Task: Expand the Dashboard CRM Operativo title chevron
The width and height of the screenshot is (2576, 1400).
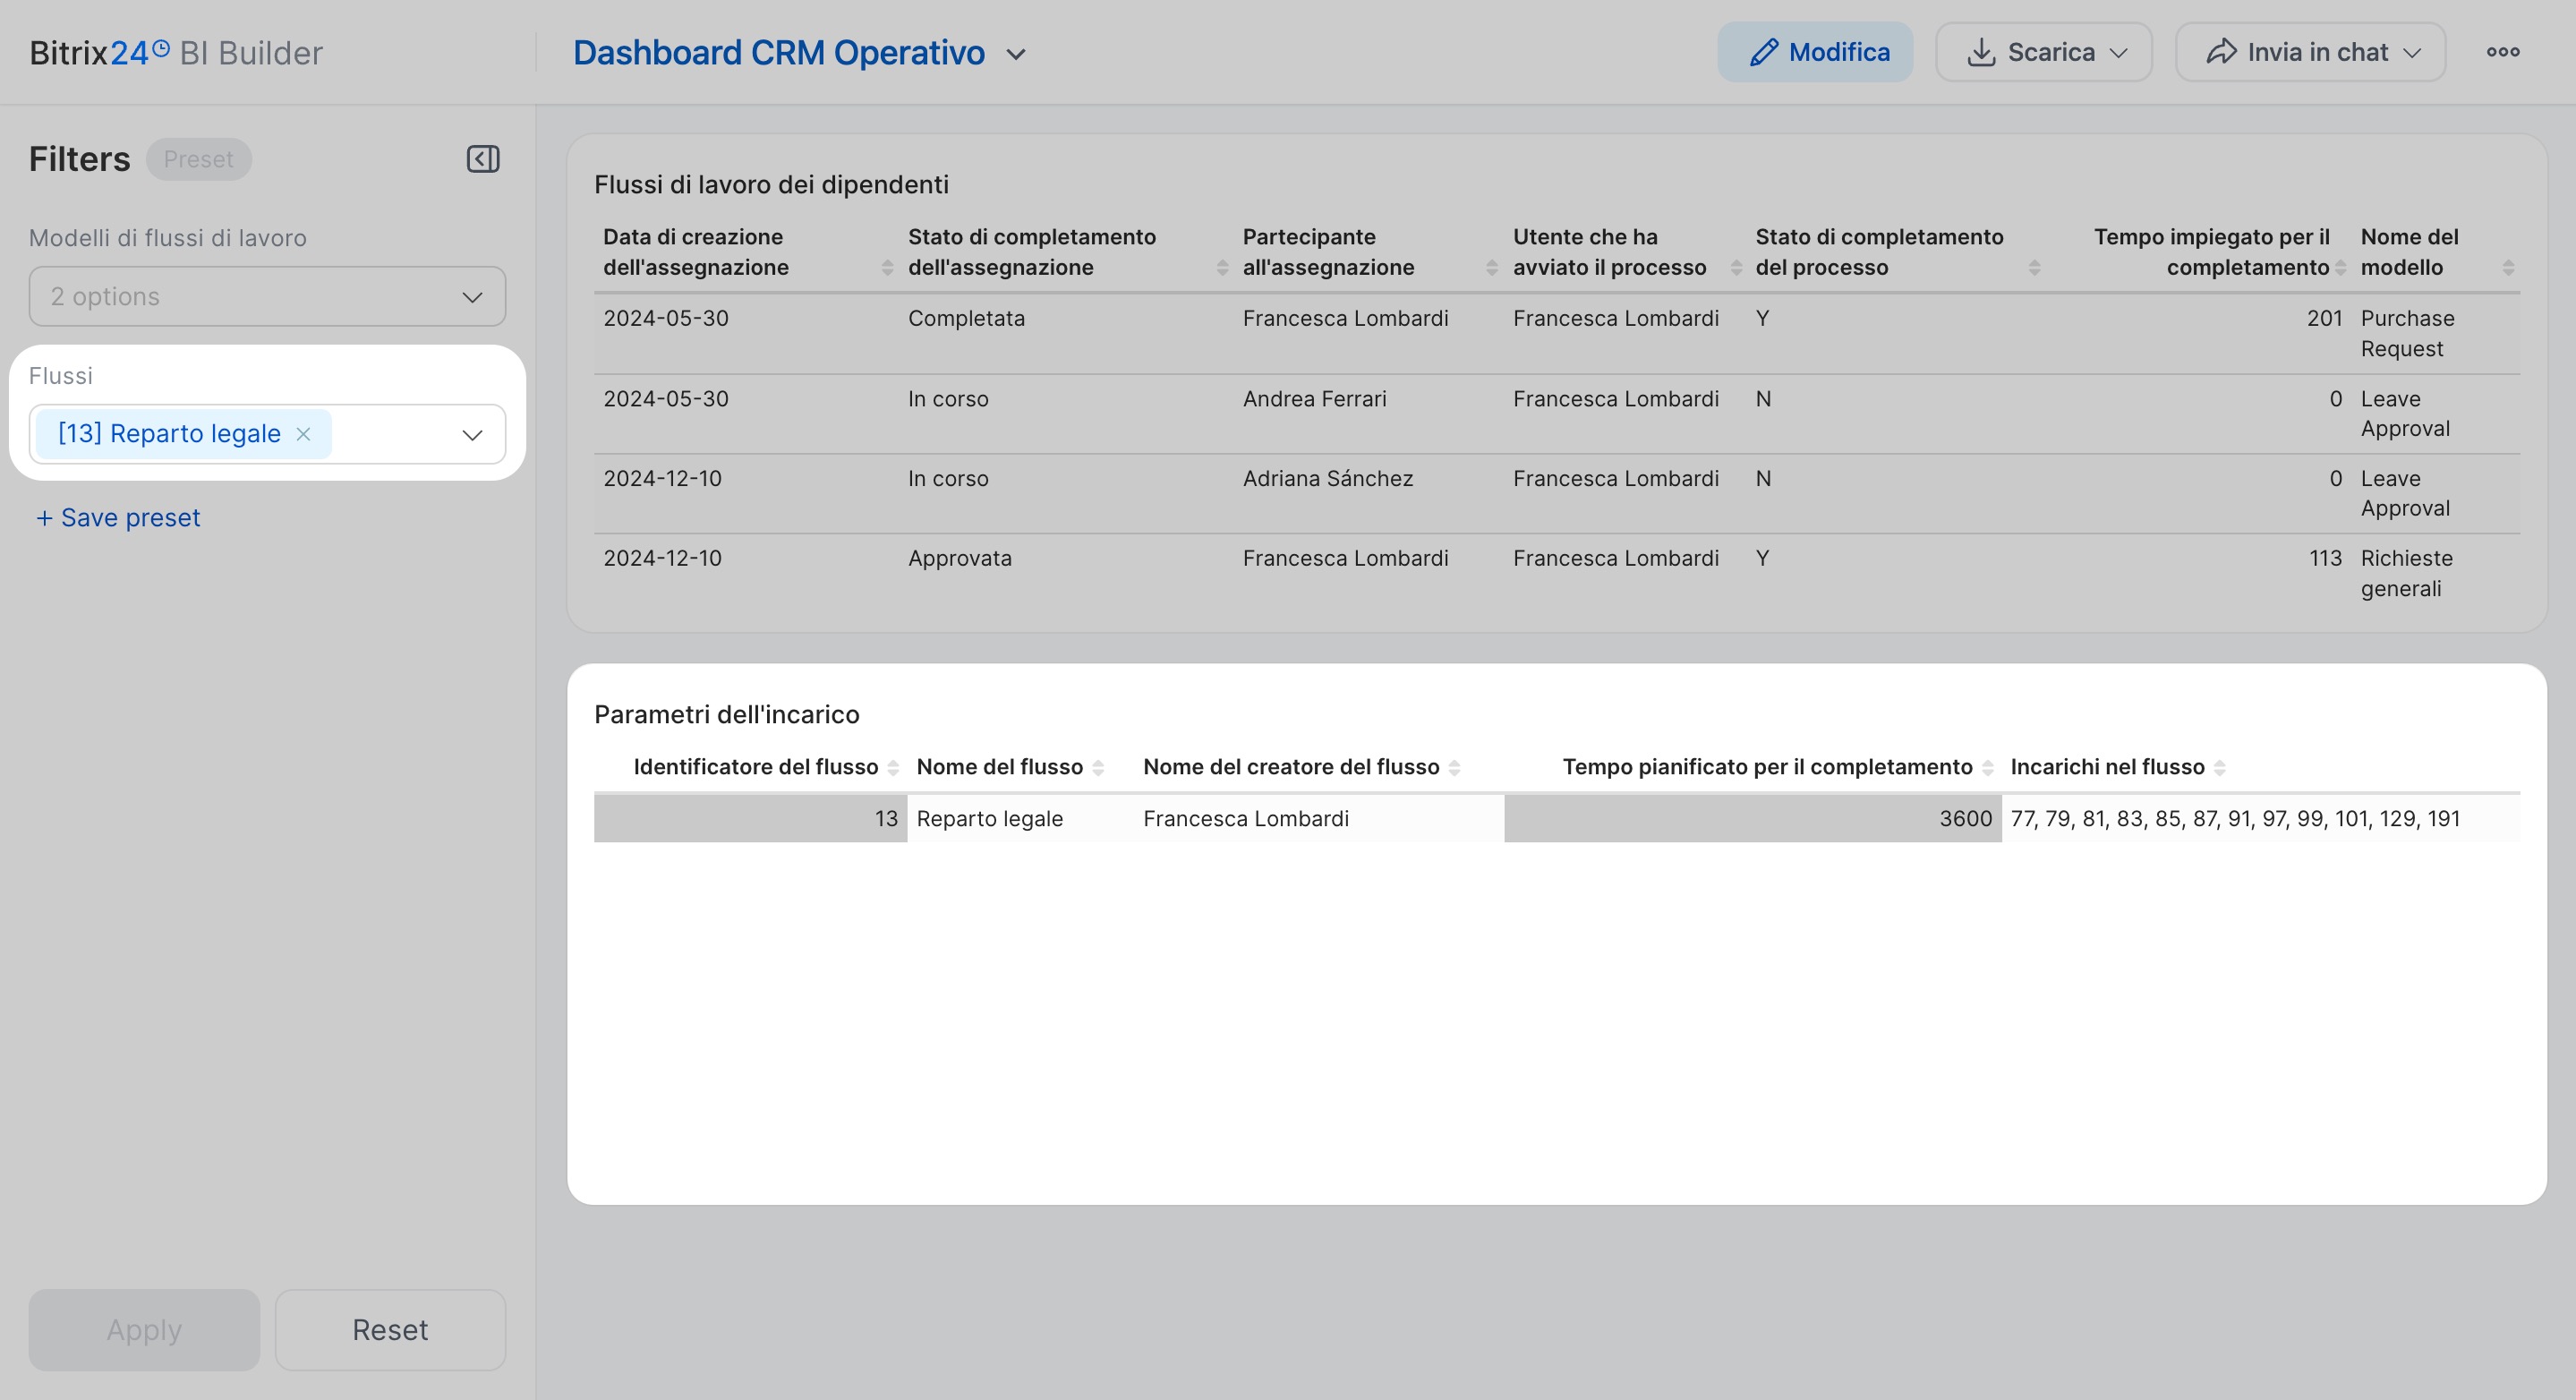Action: (1016, 54)
